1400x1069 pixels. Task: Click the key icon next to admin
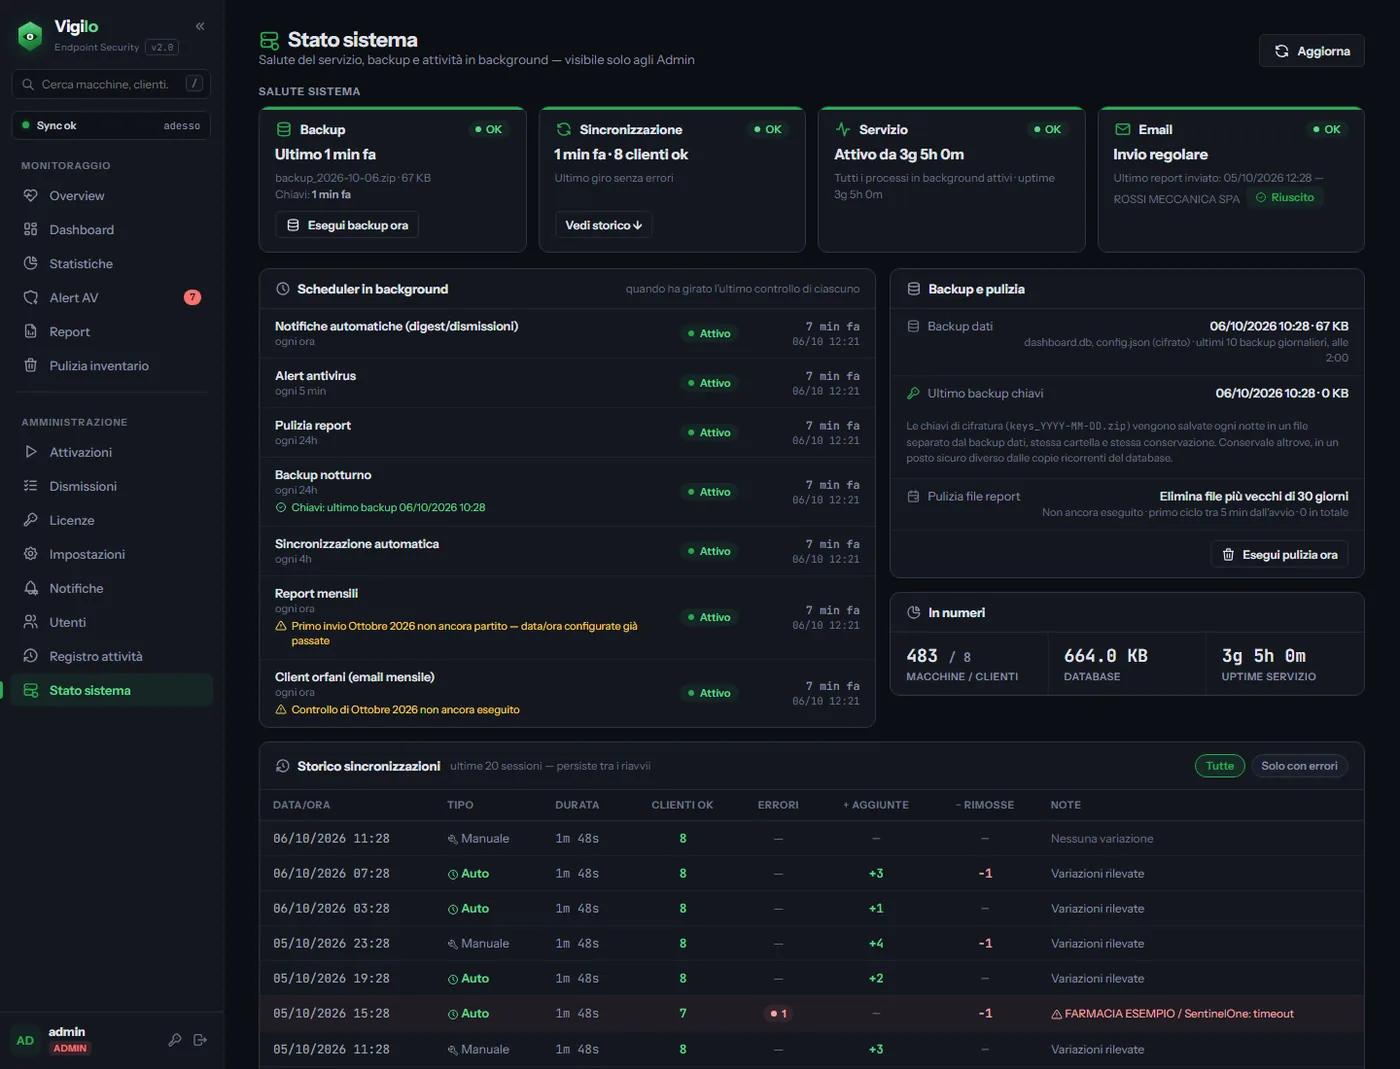coord(175,1040)
